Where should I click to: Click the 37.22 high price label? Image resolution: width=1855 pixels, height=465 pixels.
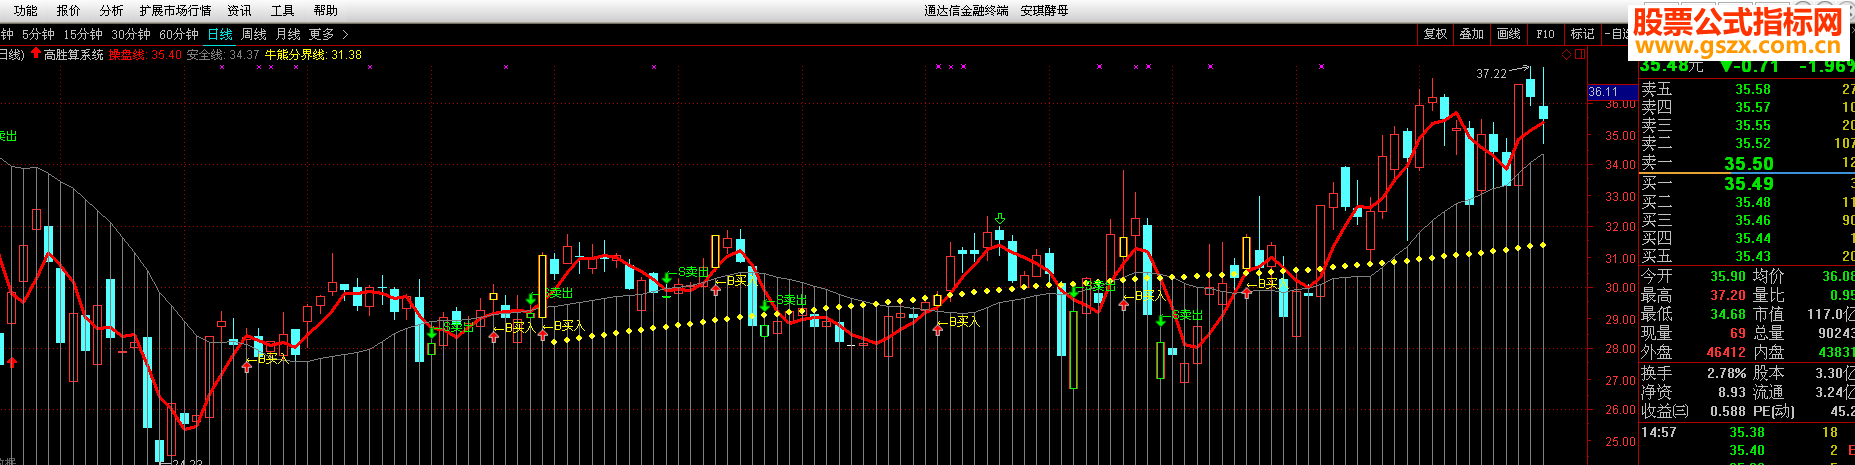pos(1491,74)
